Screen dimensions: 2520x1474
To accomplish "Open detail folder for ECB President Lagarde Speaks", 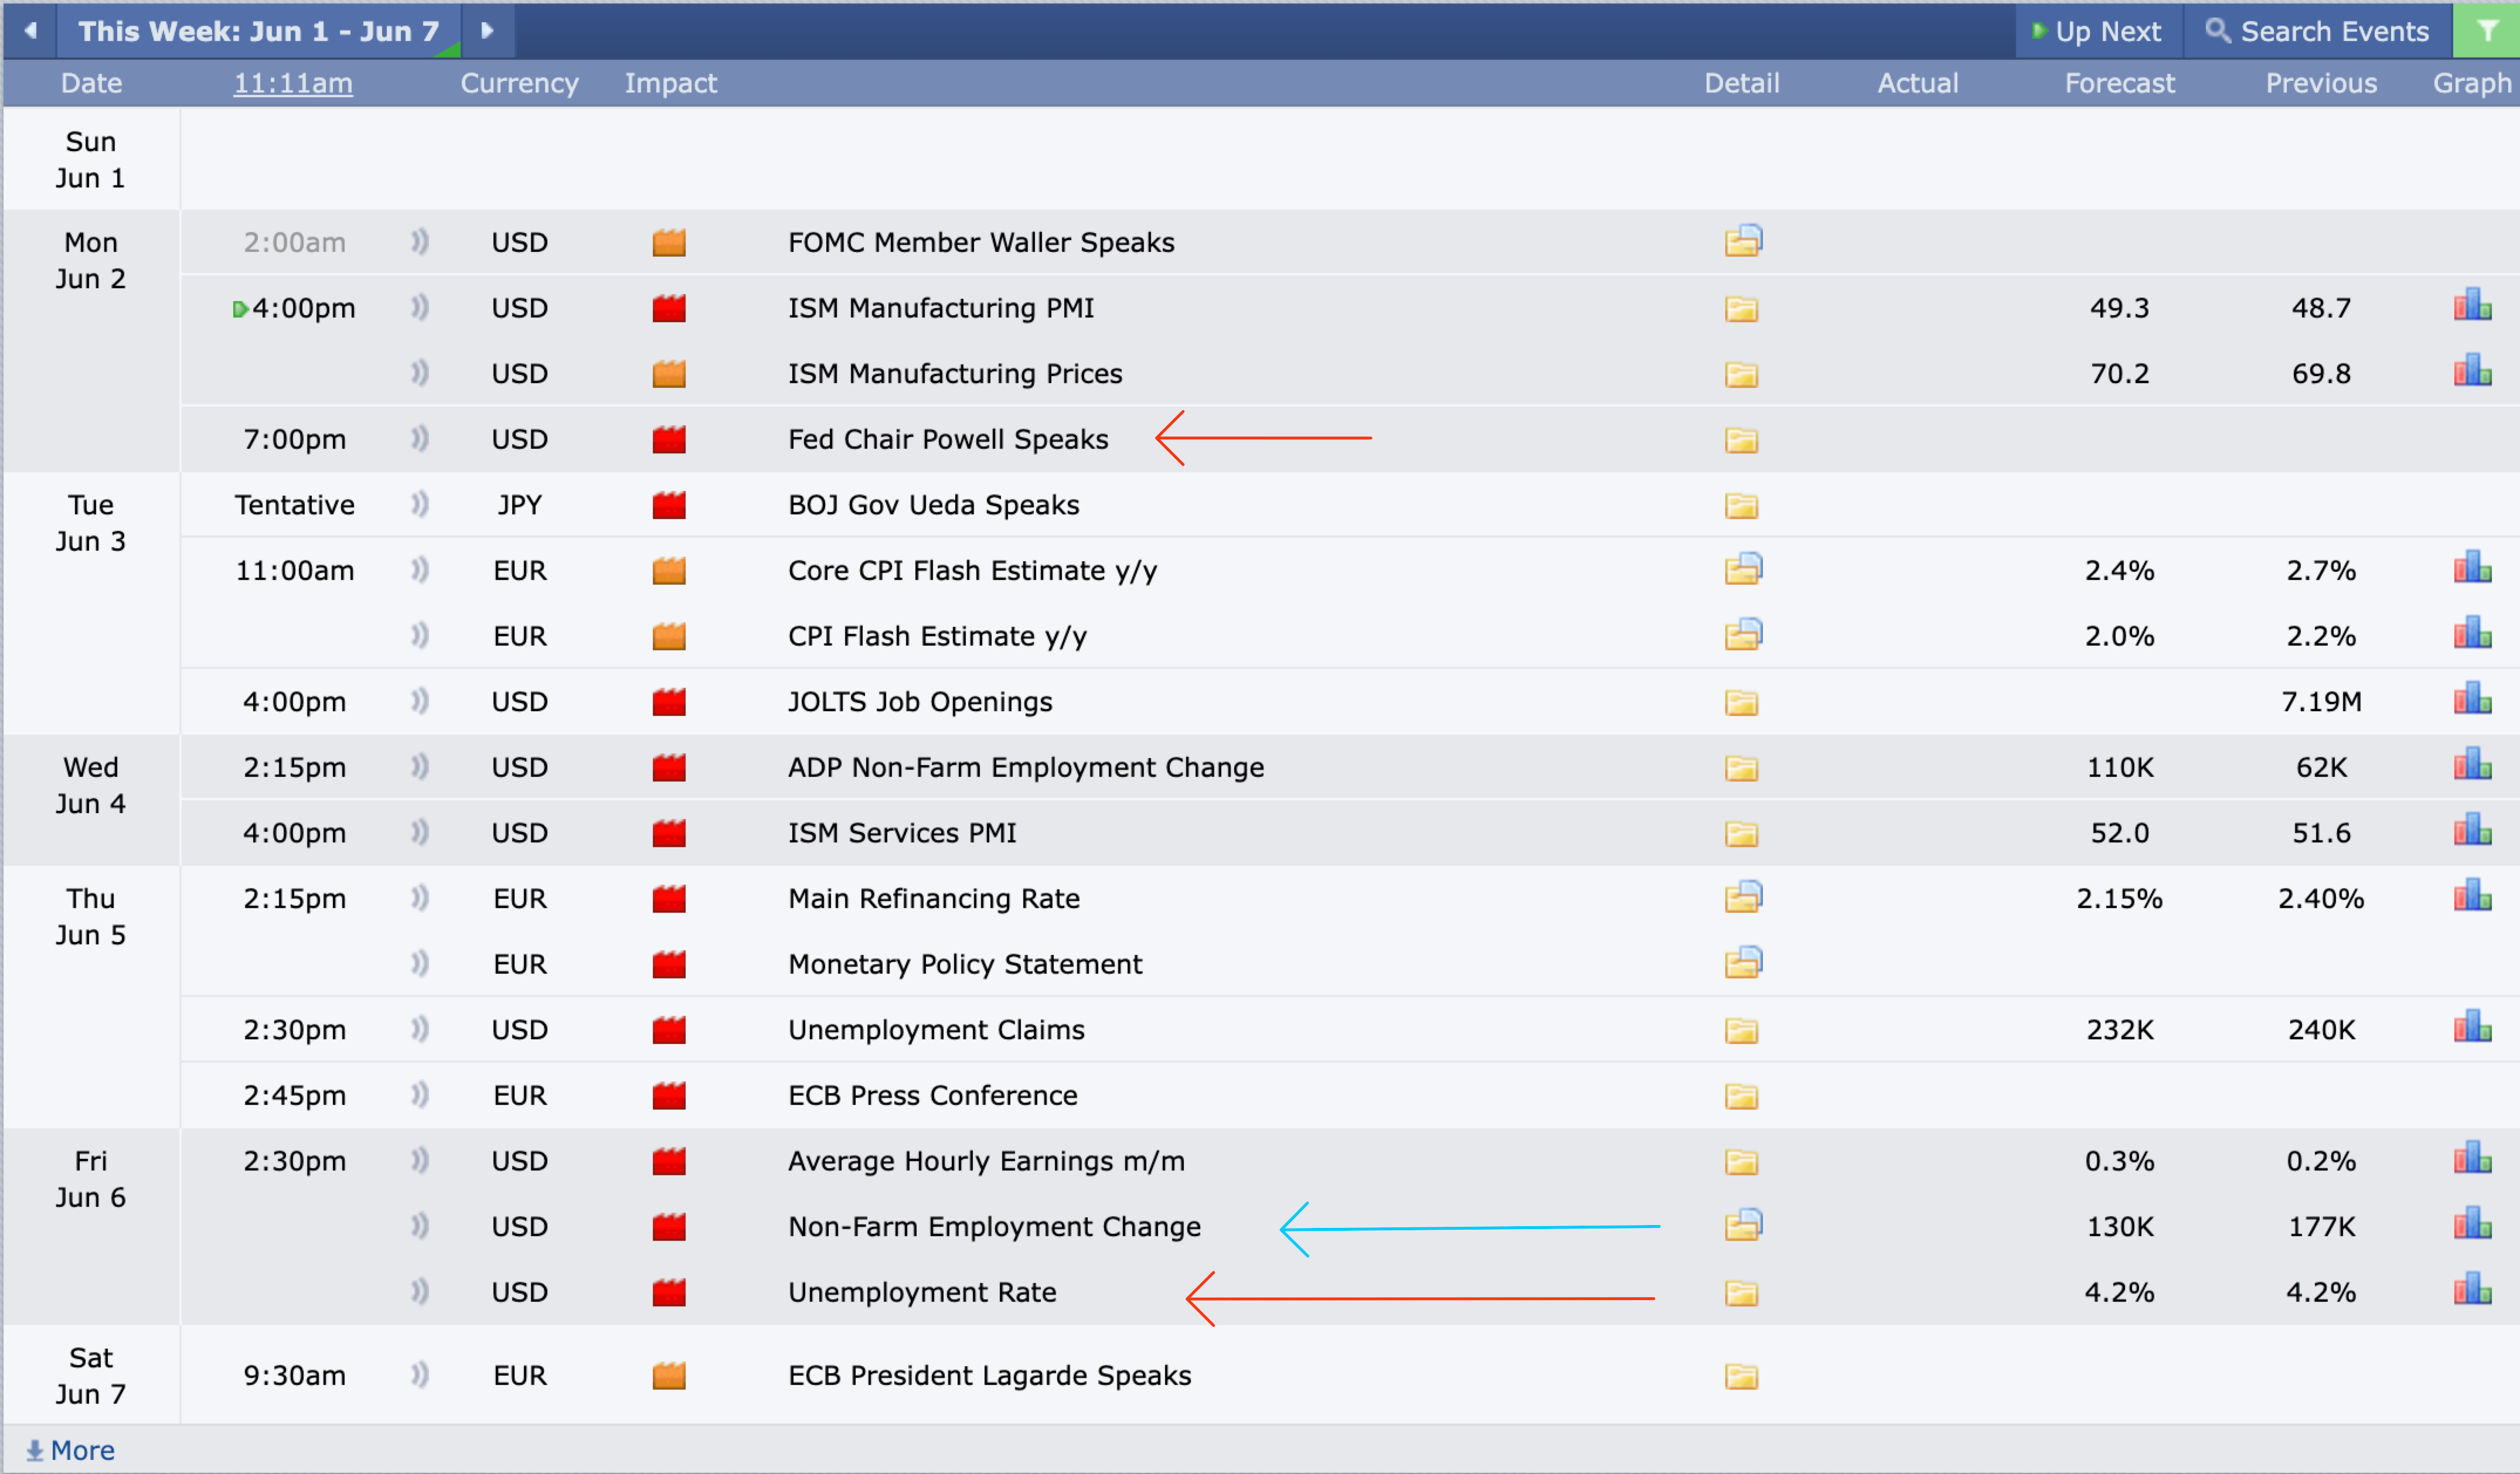I will point(1741,1377).
